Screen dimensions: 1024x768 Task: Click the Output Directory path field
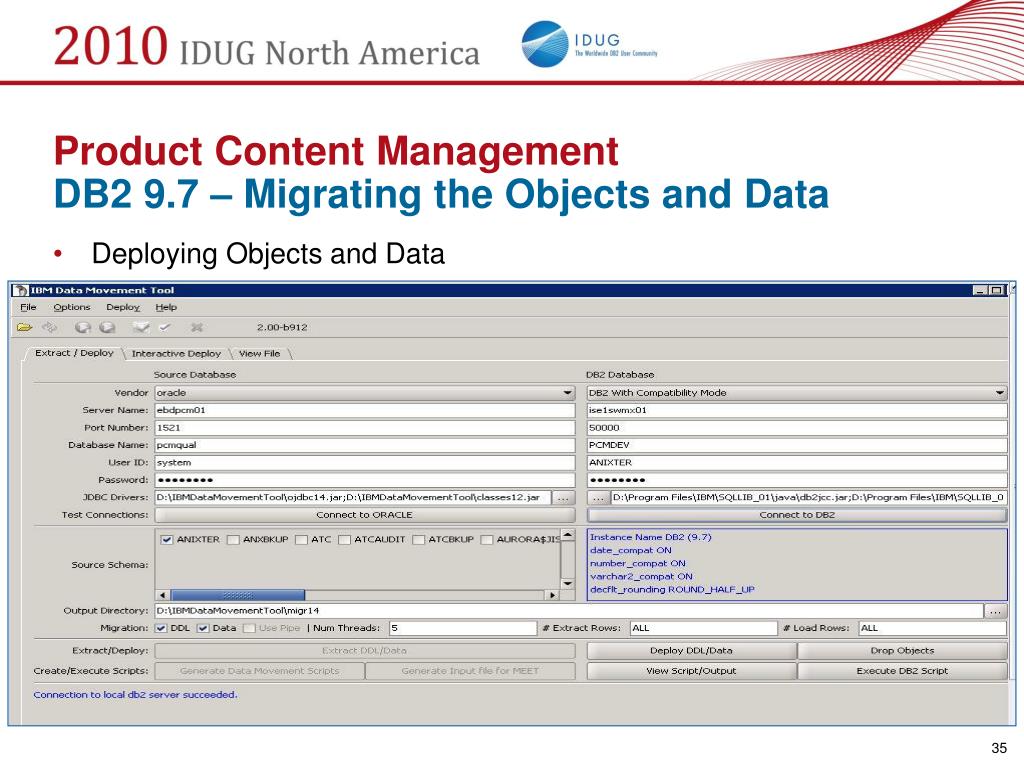click(x=568, y=611)
